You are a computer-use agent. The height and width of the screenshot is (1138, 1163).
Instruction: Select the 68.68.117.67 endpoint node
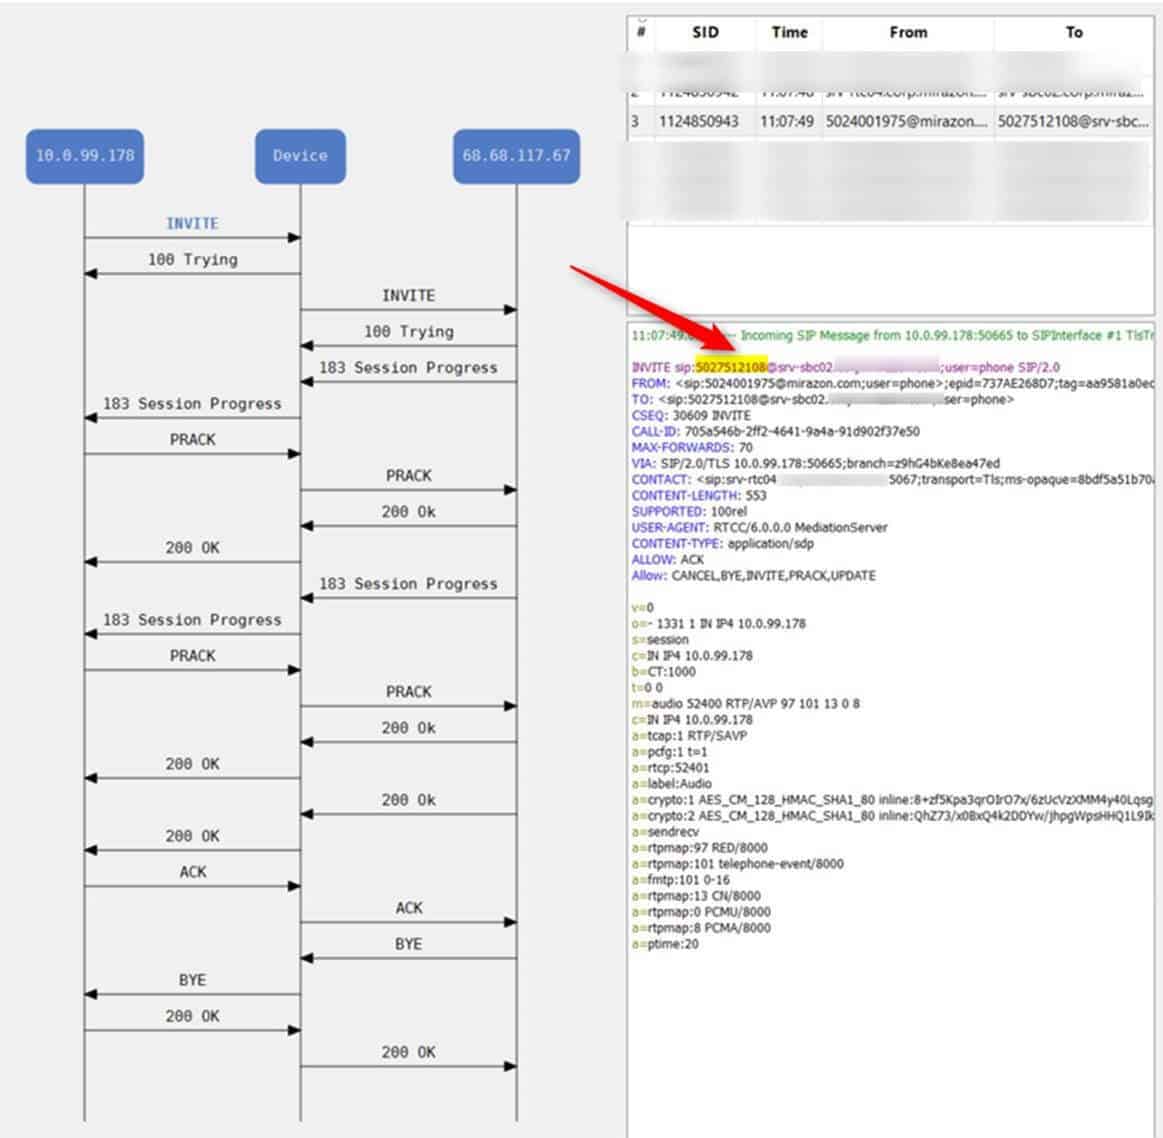516,156
